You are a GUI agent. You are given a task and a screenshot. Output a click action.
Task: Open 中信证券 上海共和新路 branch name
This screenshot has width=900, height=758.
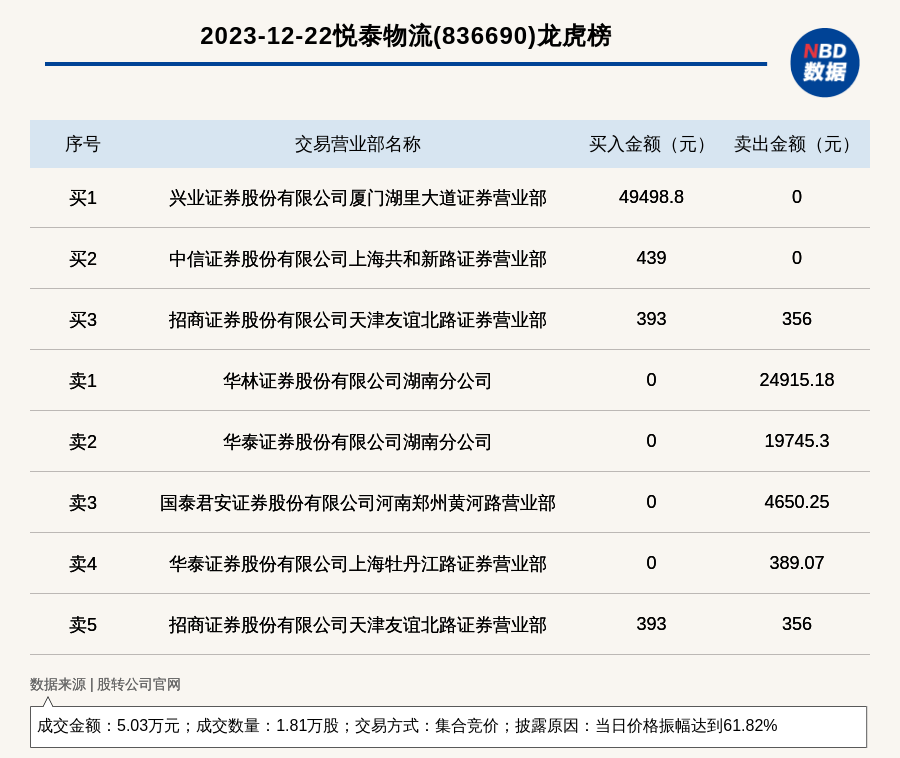coord(357,259)
